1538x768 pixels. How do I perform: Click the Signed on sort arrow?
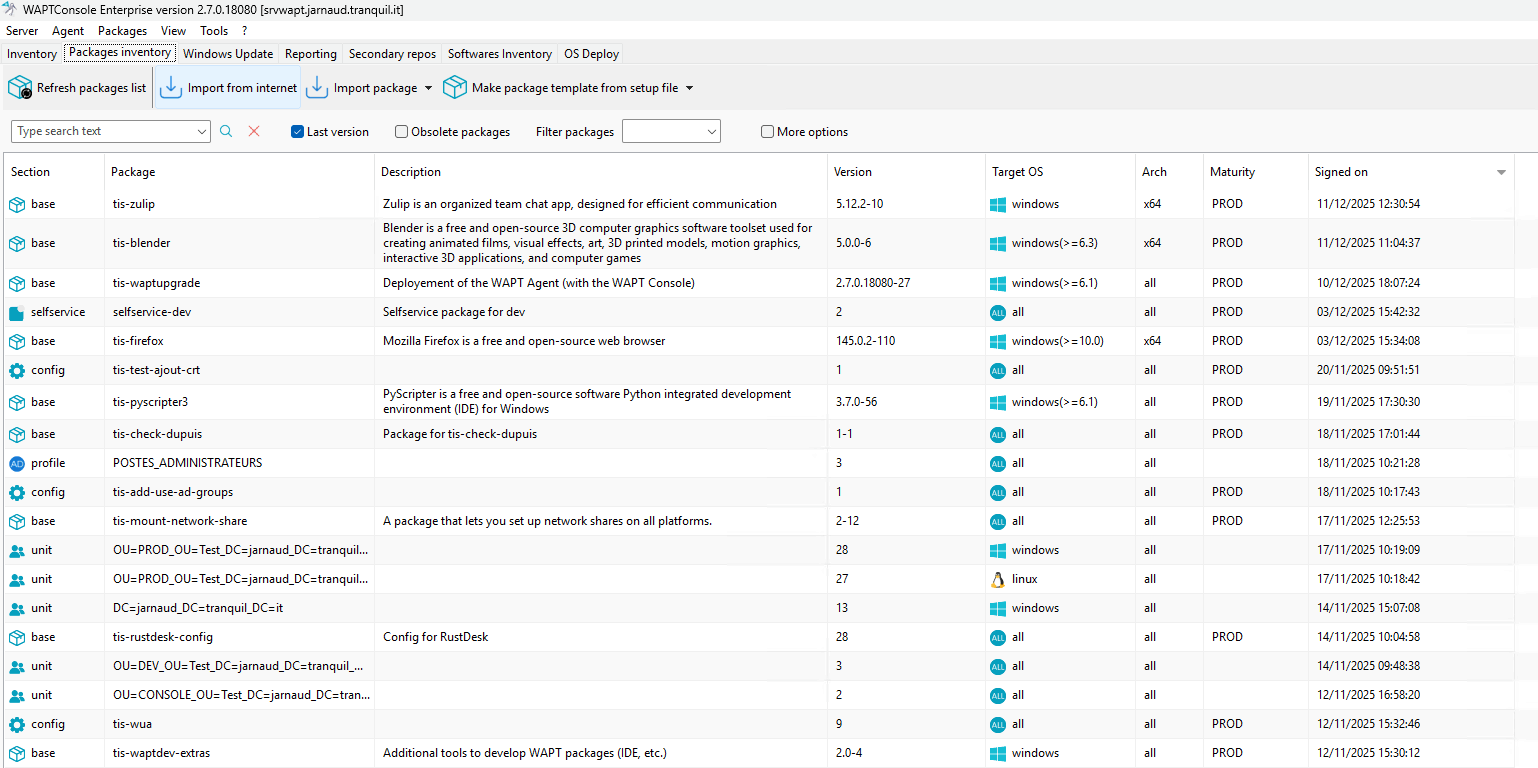(x=1501, y=172)
